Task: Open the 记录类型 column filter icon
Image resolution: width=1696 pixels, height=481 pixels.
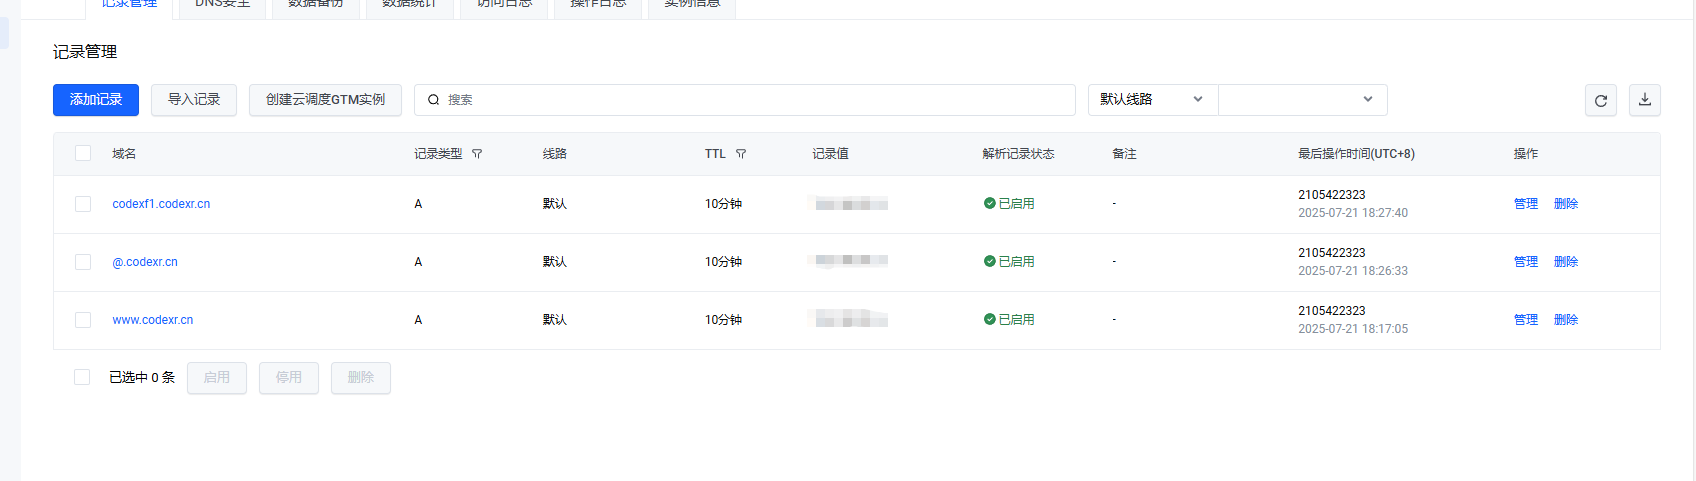Action: tap(477, 154)
